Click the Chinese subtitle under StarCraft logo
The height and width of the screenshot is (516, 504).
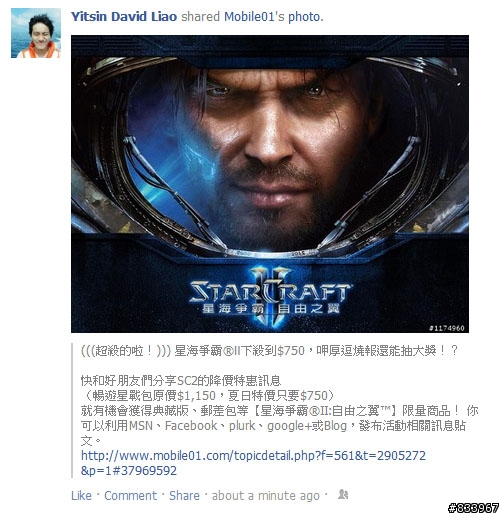coord(271,309)
